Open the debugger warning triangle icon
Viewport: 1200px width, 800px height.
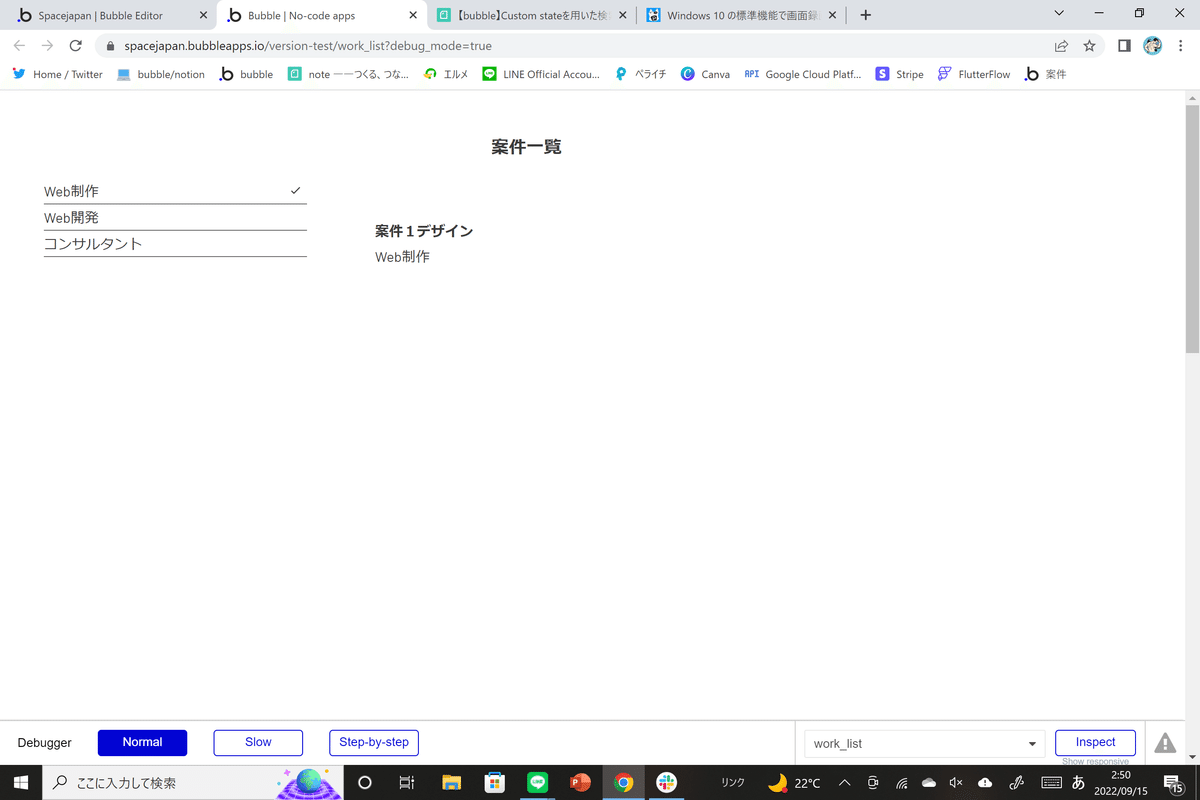pyautogui.click(x=1165, y=743)
